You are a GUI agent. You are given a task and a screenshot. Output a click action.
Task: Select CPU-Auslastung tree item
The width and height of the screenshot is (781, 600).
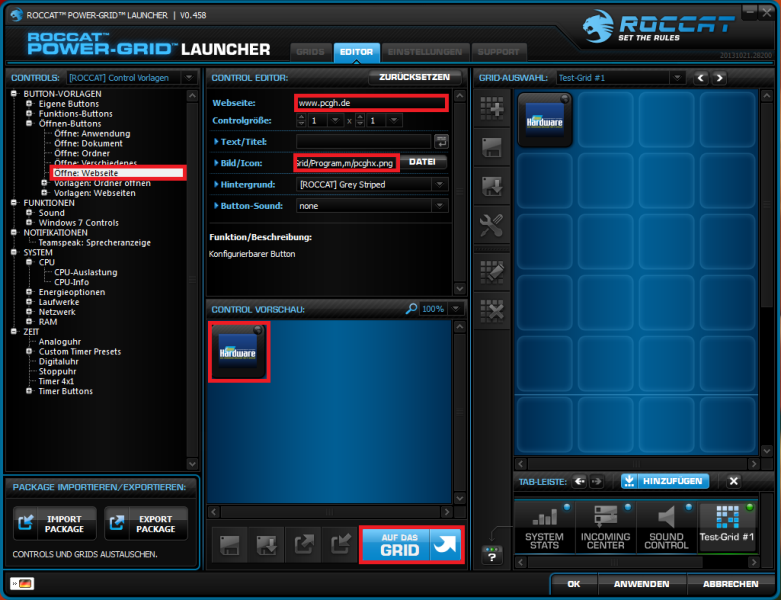pyautogui.click(x=86, y=272)
